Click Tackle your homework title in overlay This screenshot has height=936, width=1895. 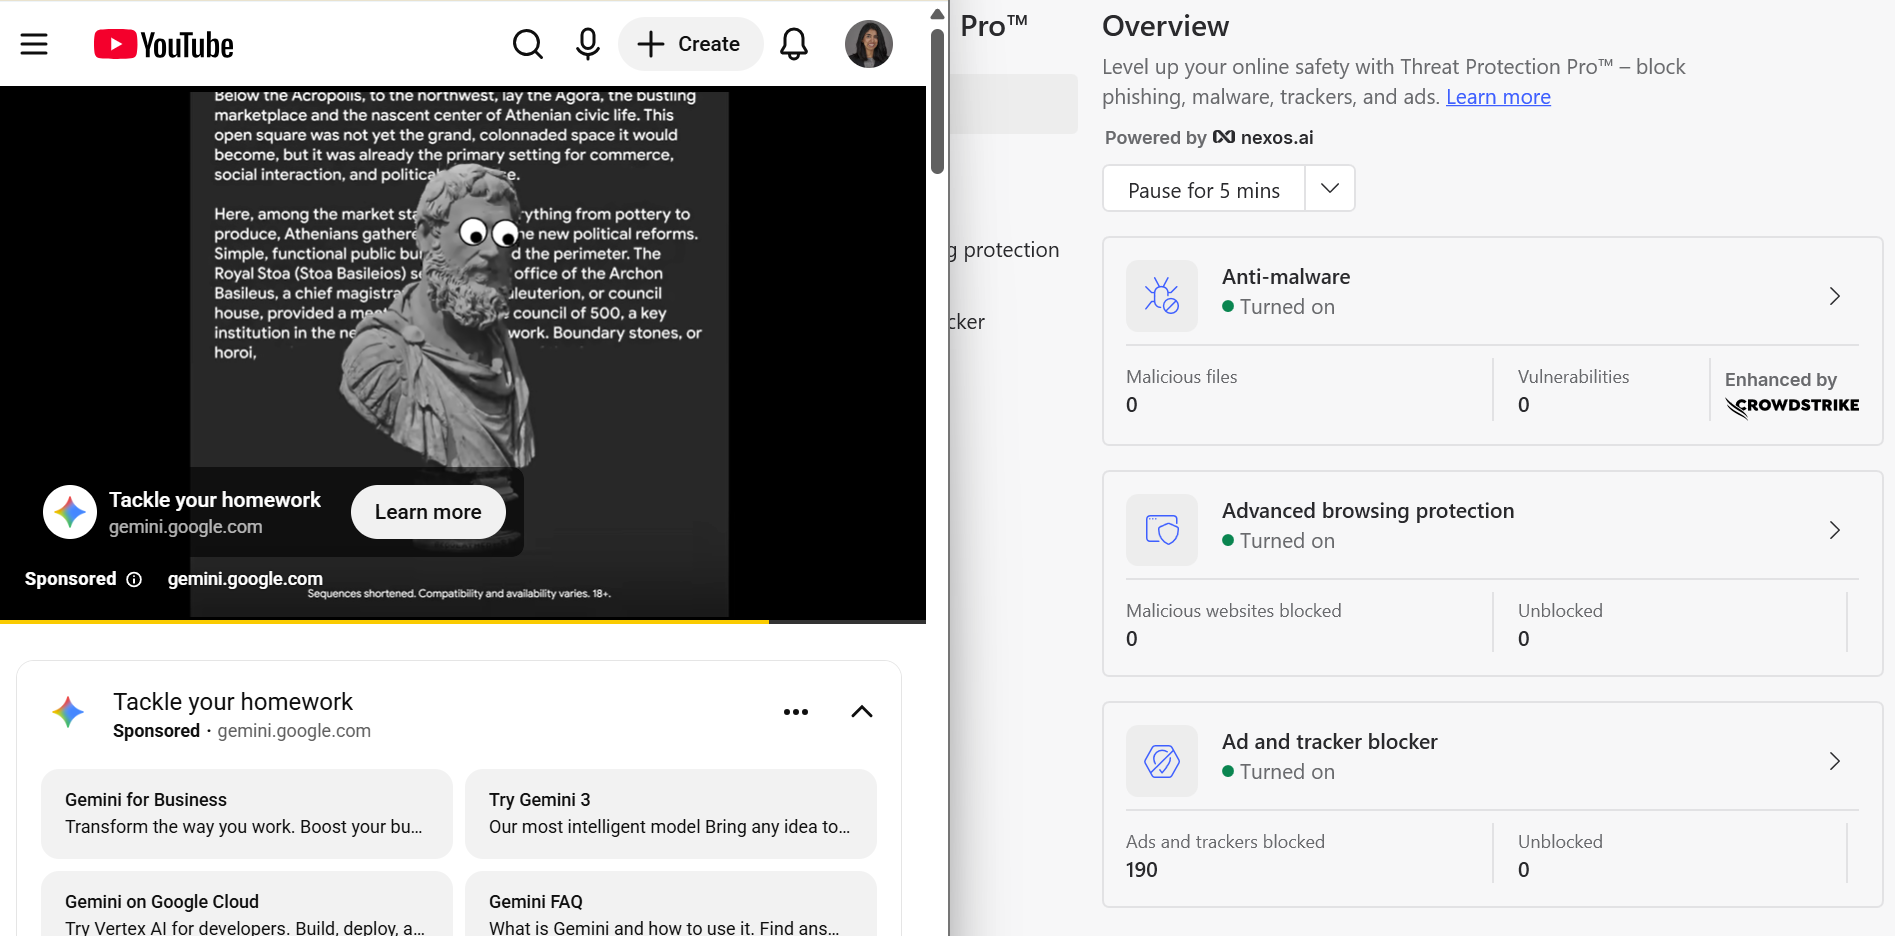(x=215, y=500)
